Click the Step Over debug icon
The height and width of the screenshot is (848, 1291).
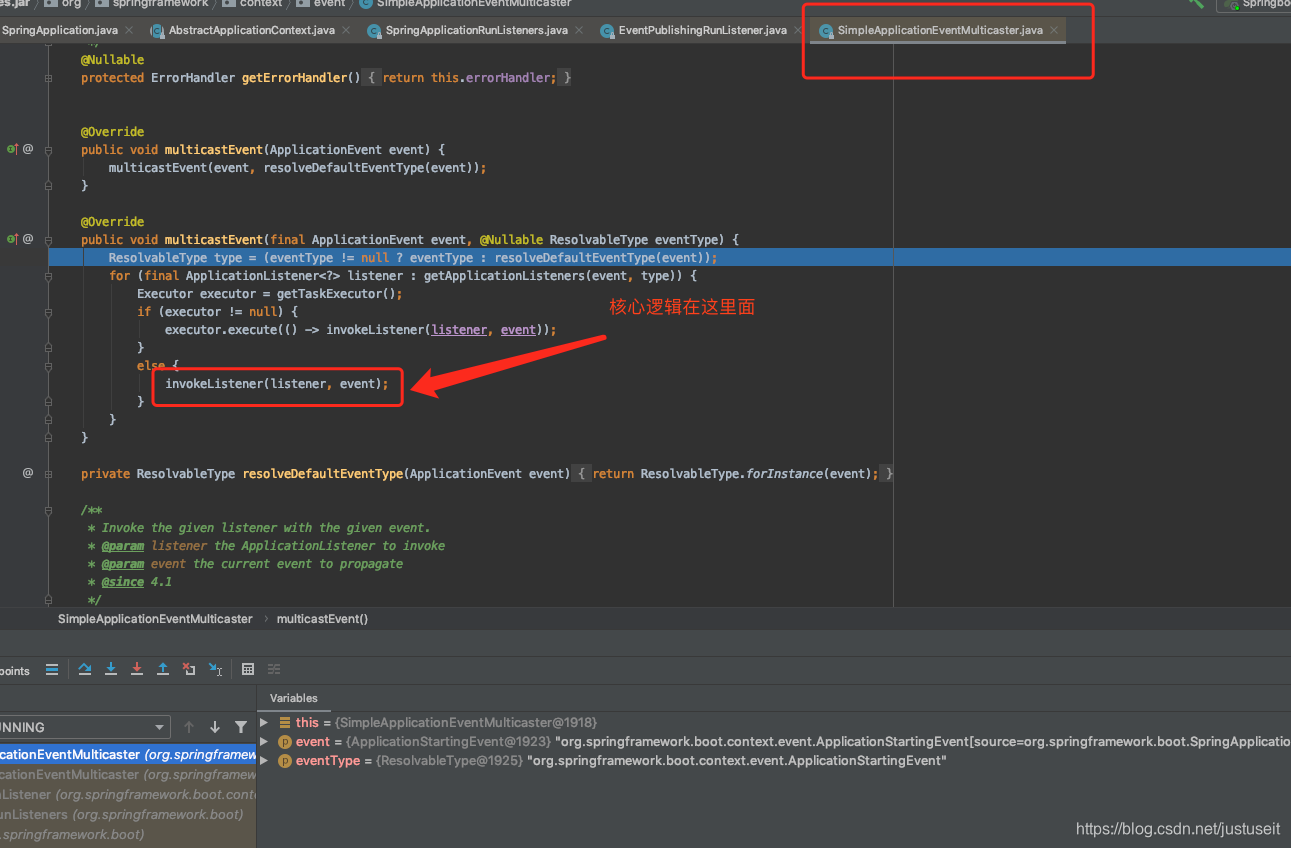(x=85, y=669)
